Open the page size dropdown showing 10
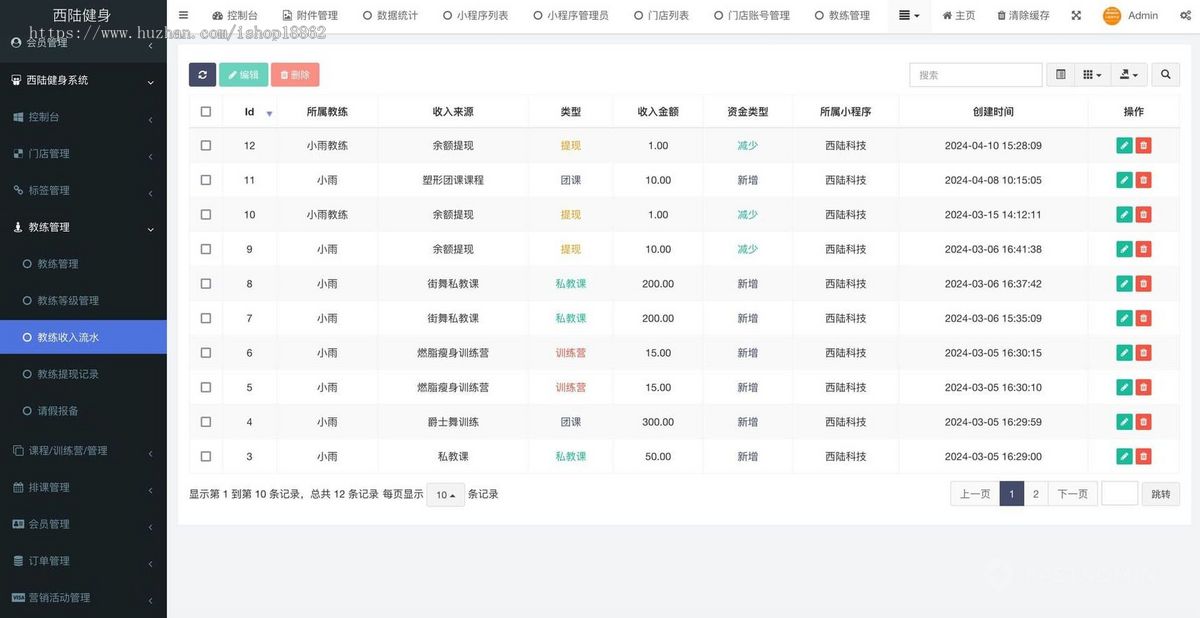This screenshot has height=618, width=1200. 444,494
